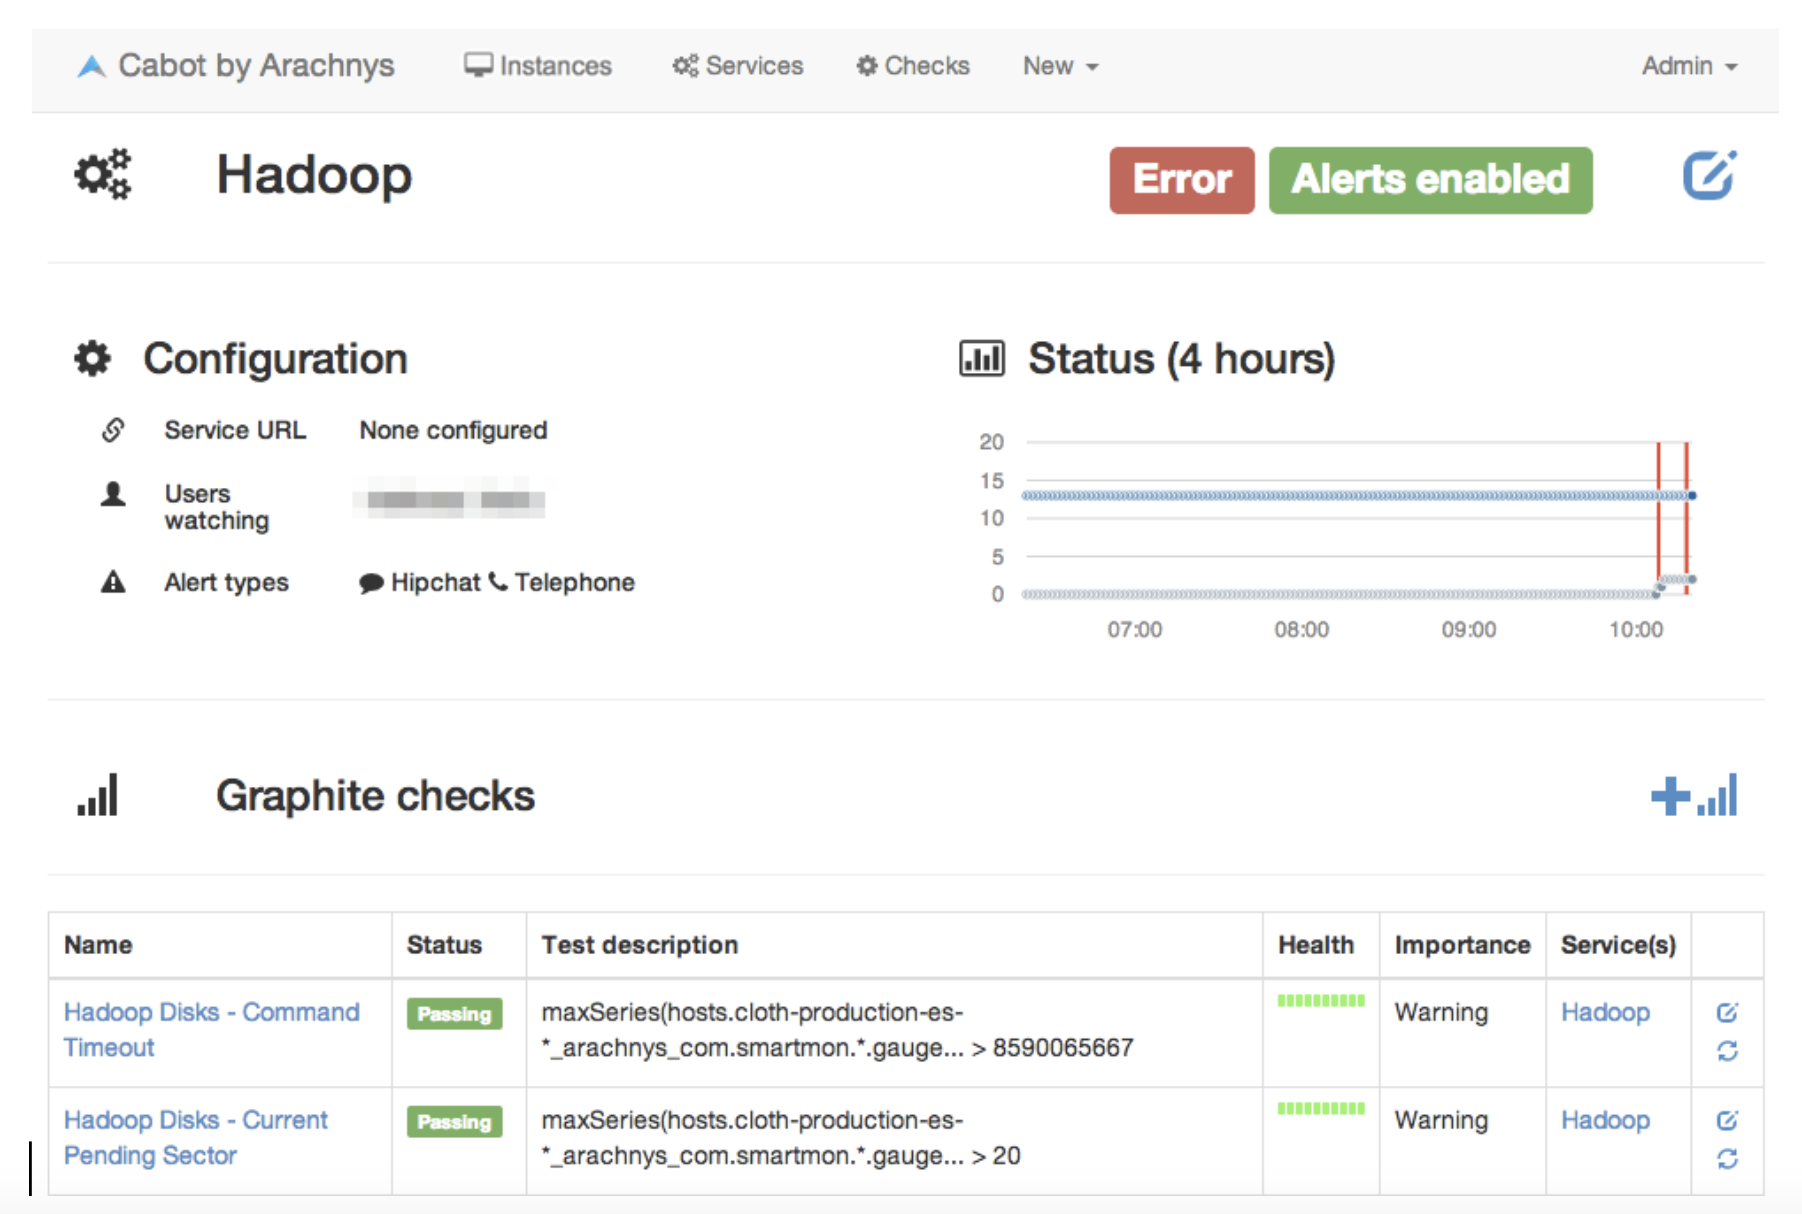Add a new Graphite check
This screenshot has width=1802, height=1214.
click(x=1694, y=796)
